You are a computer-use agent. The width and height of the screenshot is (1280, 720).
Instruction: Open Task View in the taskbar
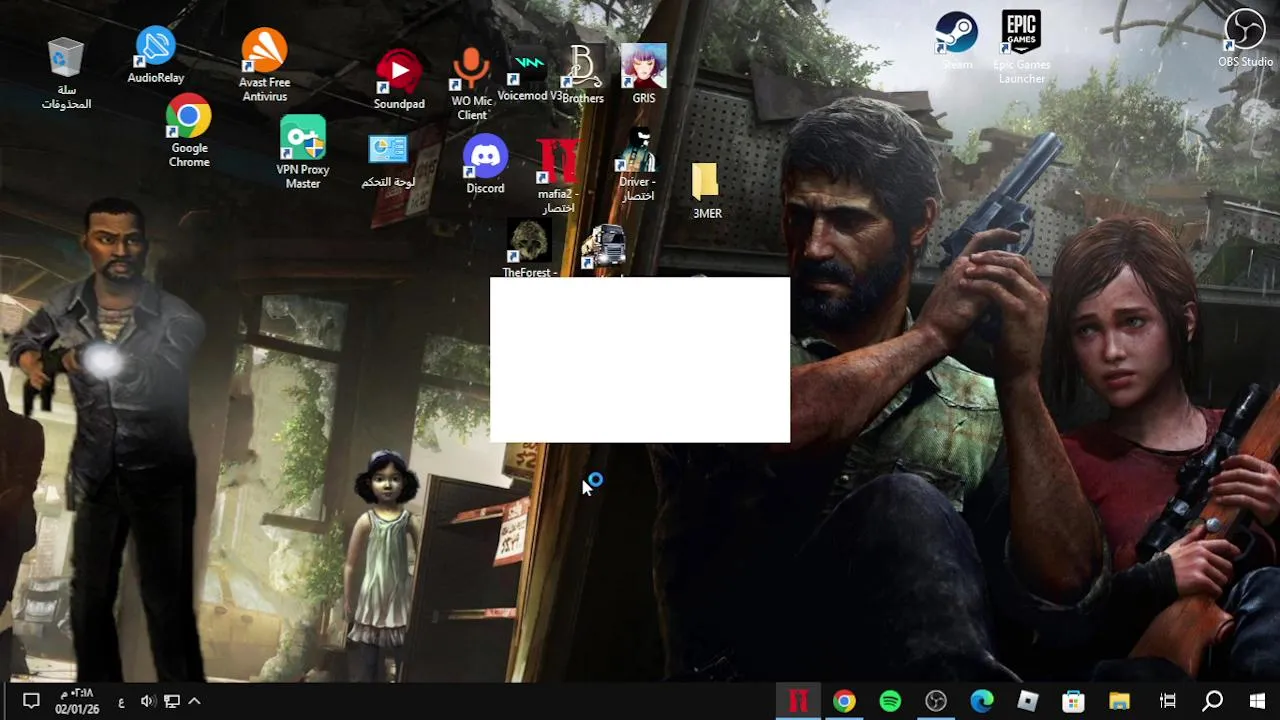[1166, 701]
